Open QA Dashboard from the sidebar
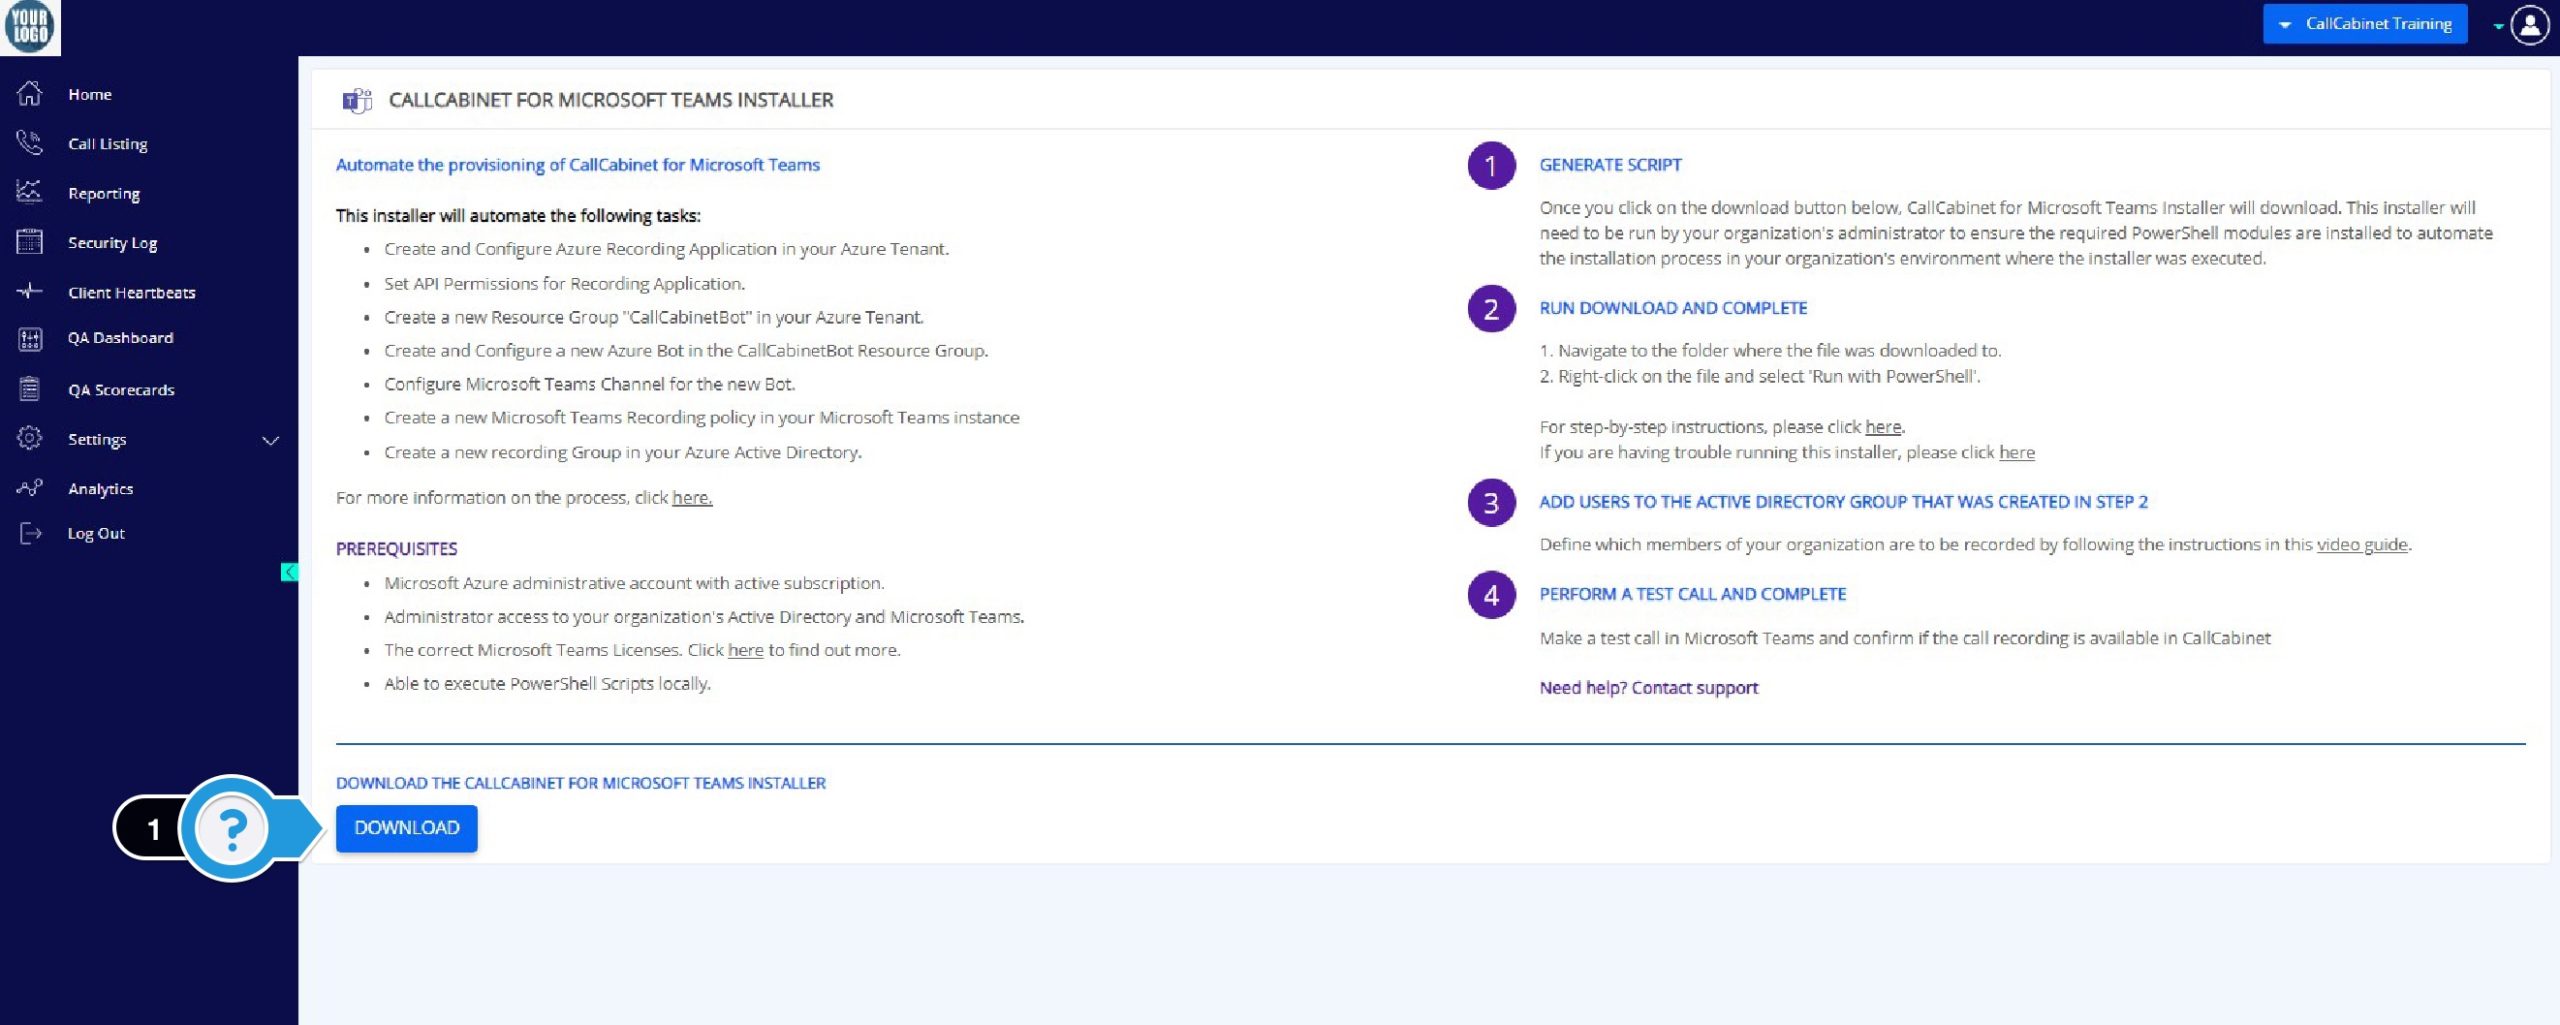 point(120,338)
